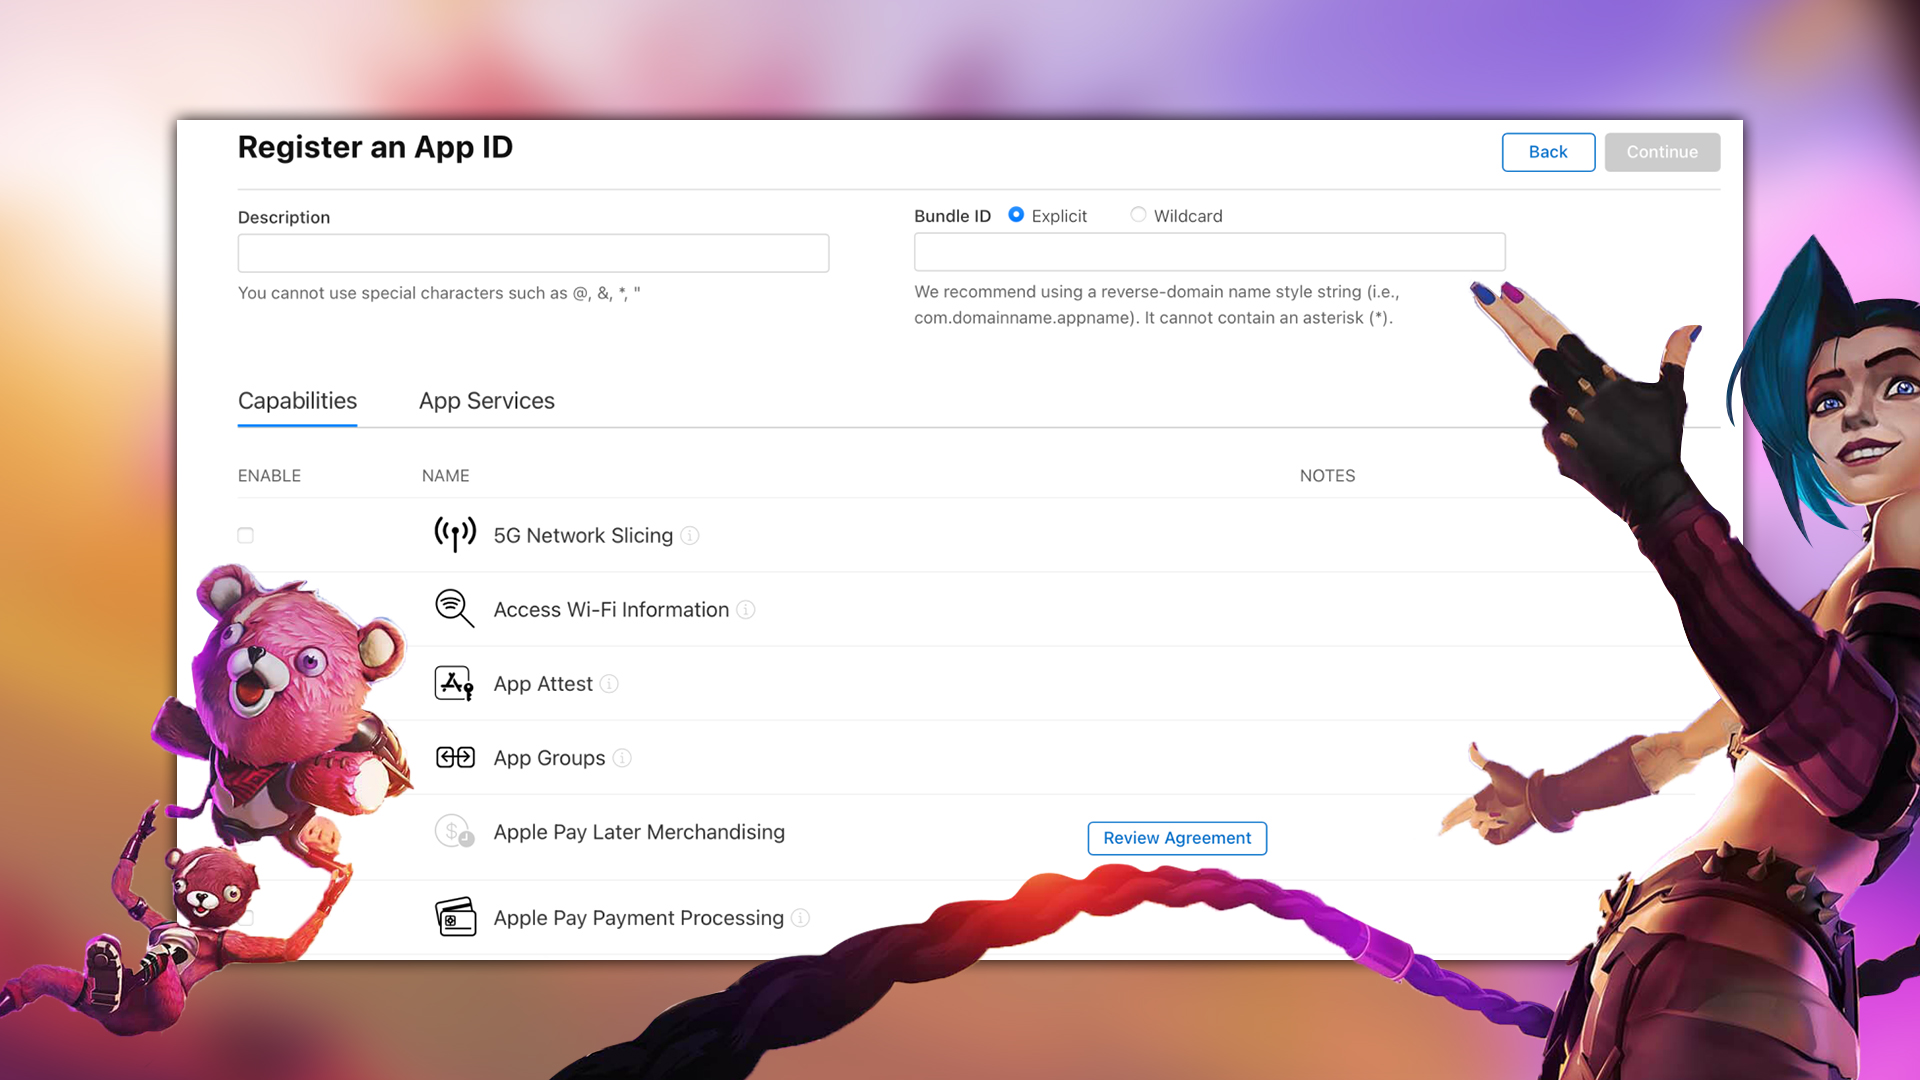1920x1080 pixels.
Task: Open info tooltip next to App Groups
Action: 622,758
